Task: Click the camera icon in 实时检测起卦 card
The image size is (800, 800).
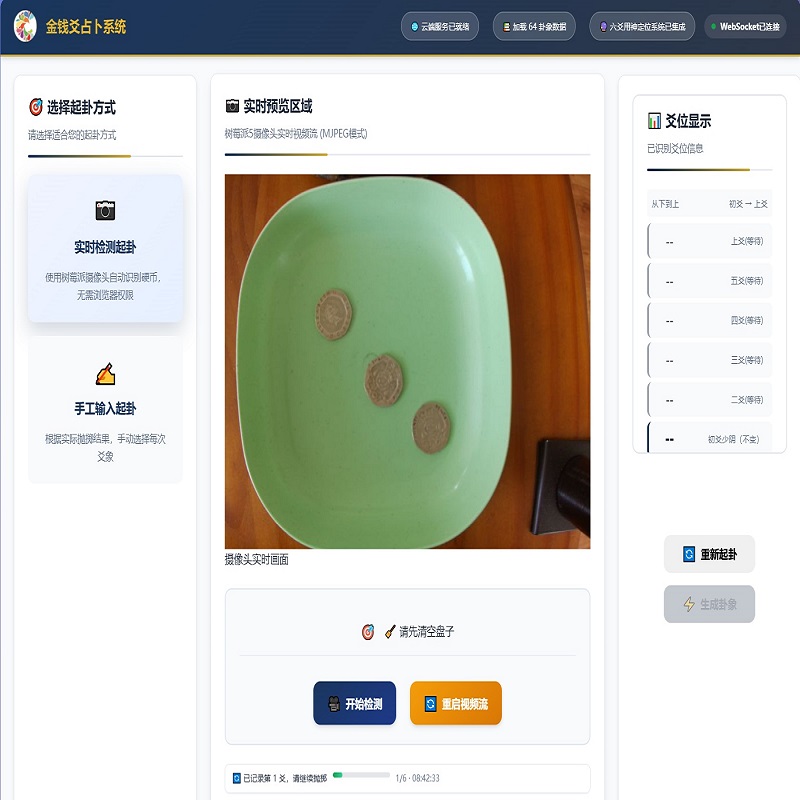Action: [105, 210]
